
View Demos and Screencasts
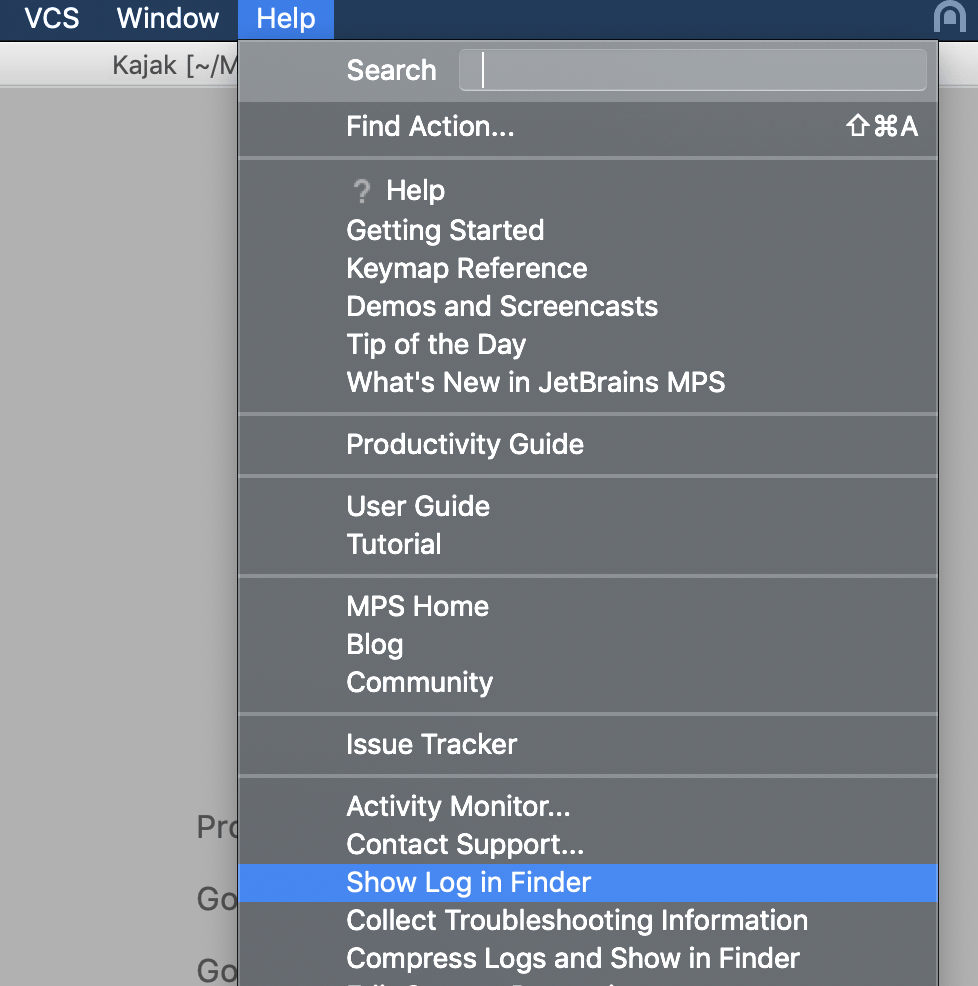(x=501, y=306)
